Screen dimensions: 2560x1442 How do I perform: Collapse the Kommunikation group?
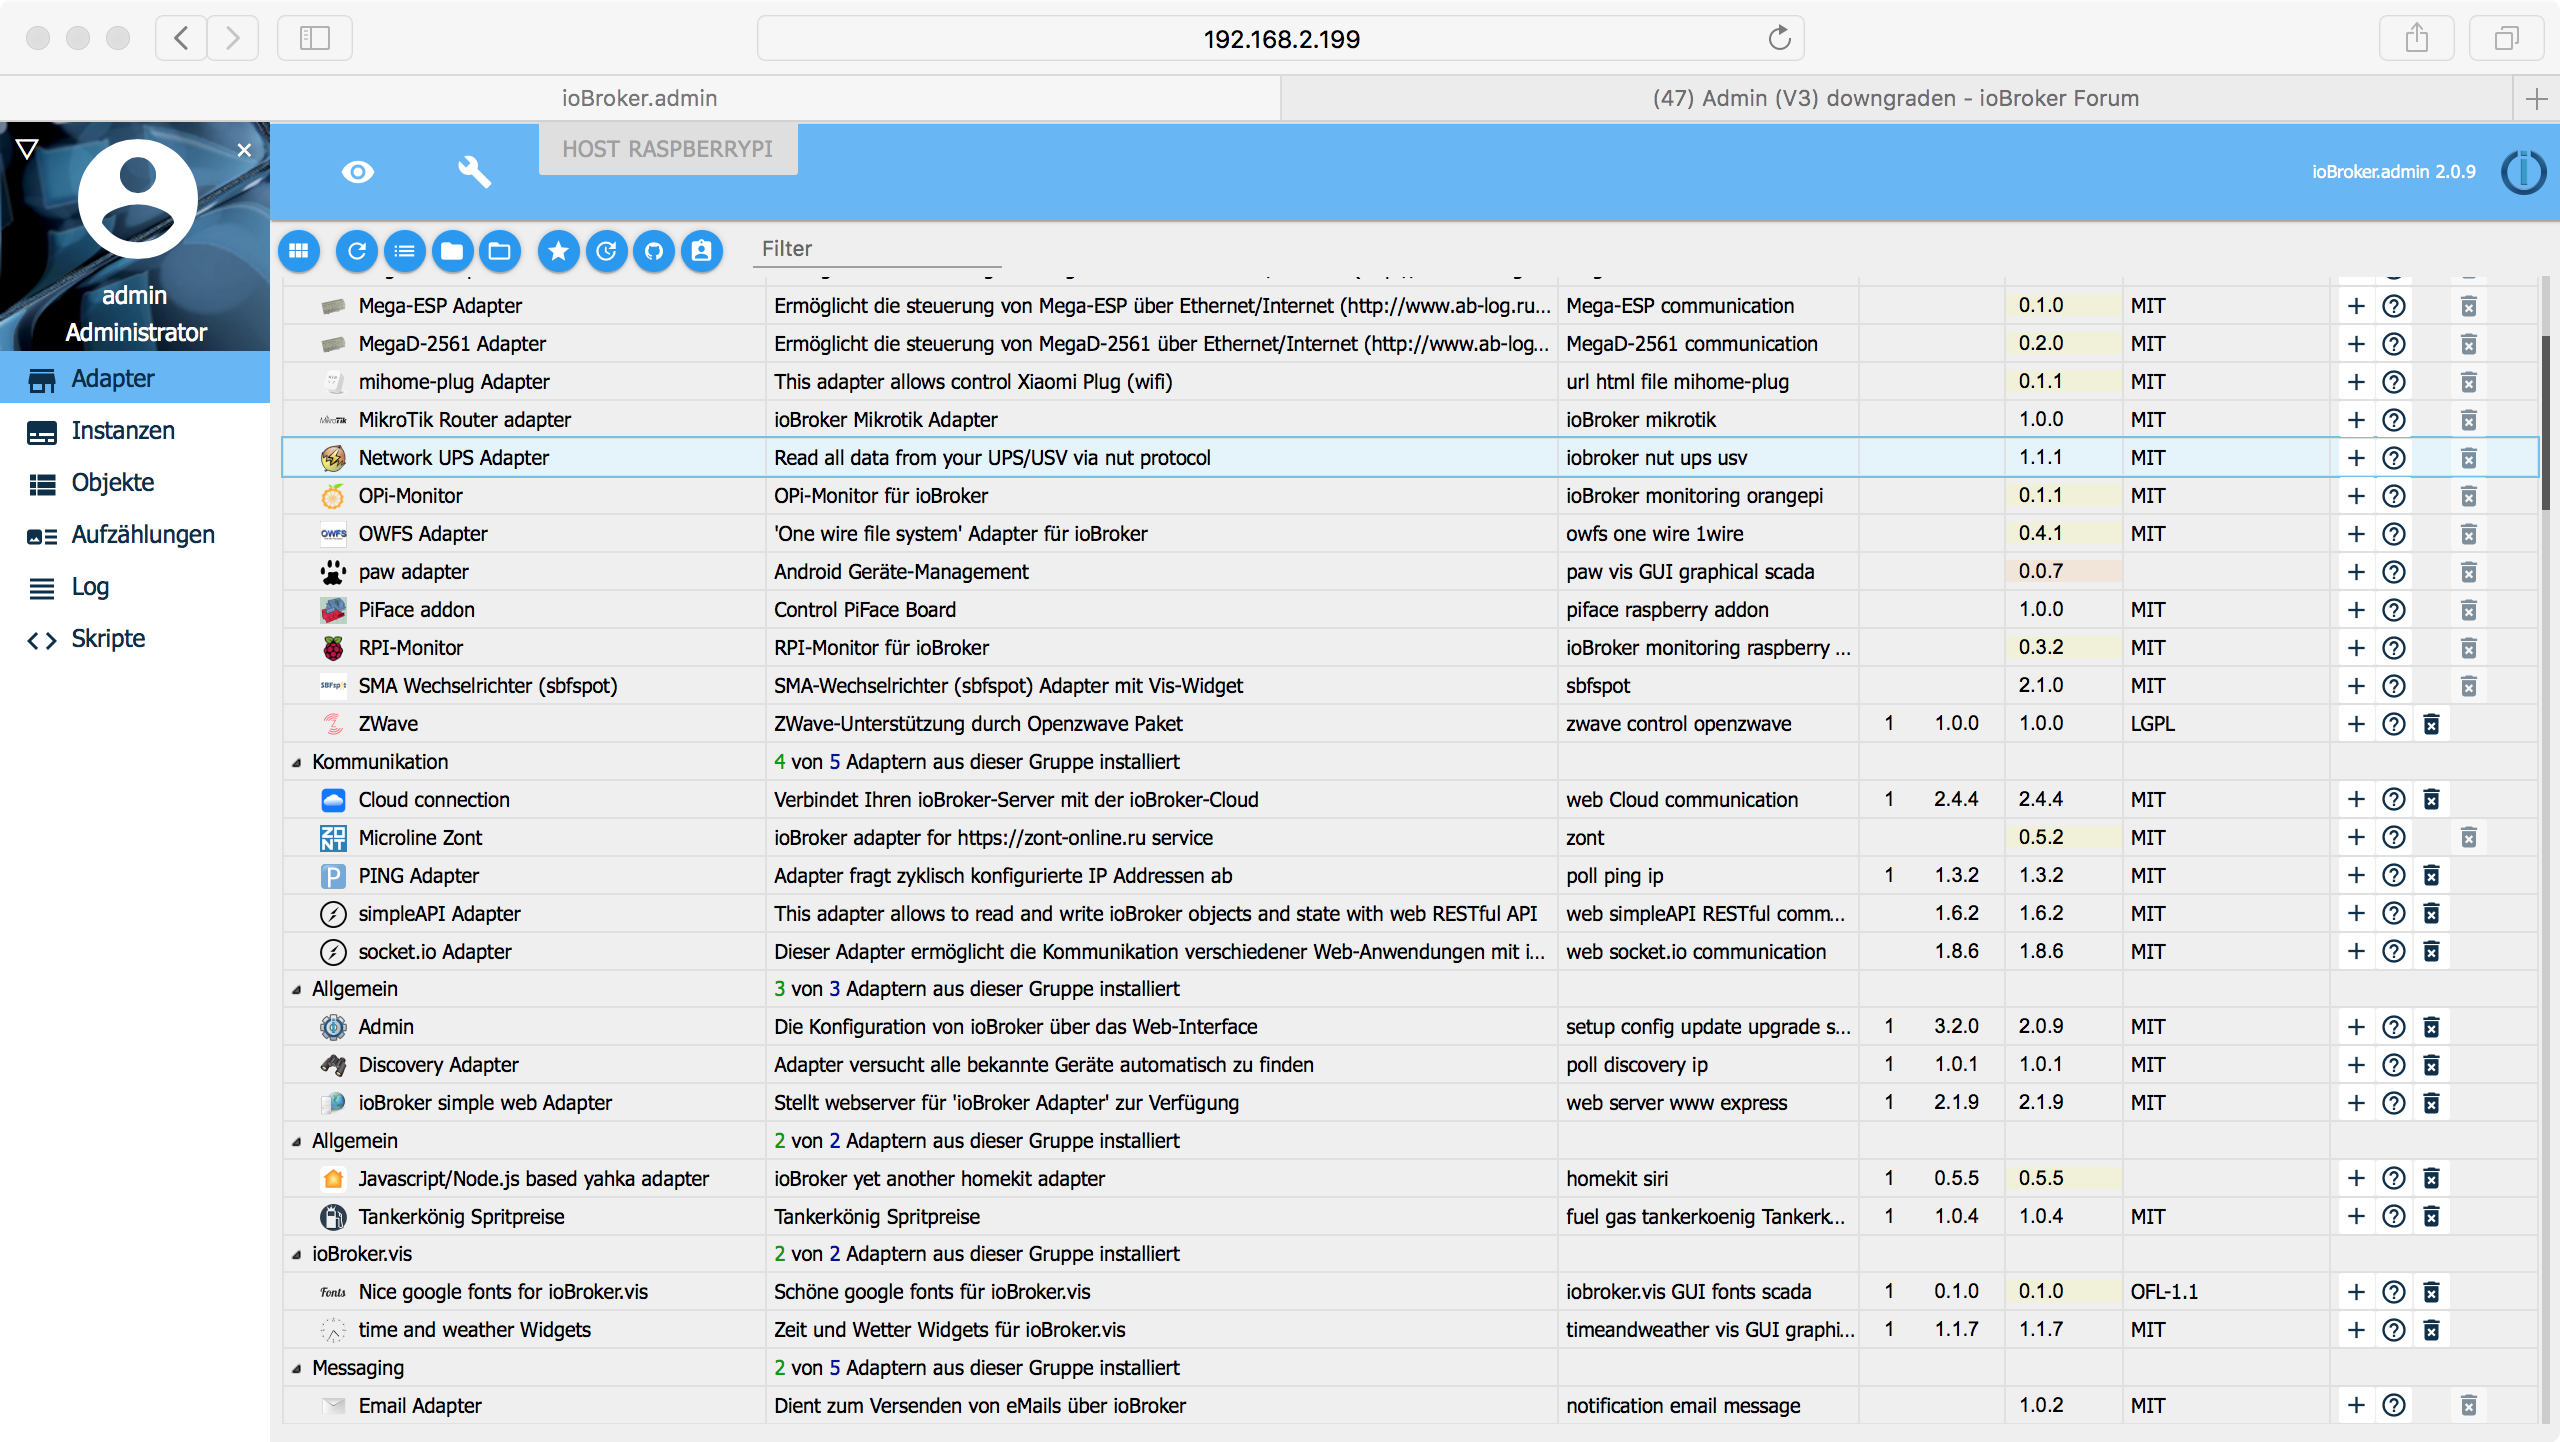297,763
